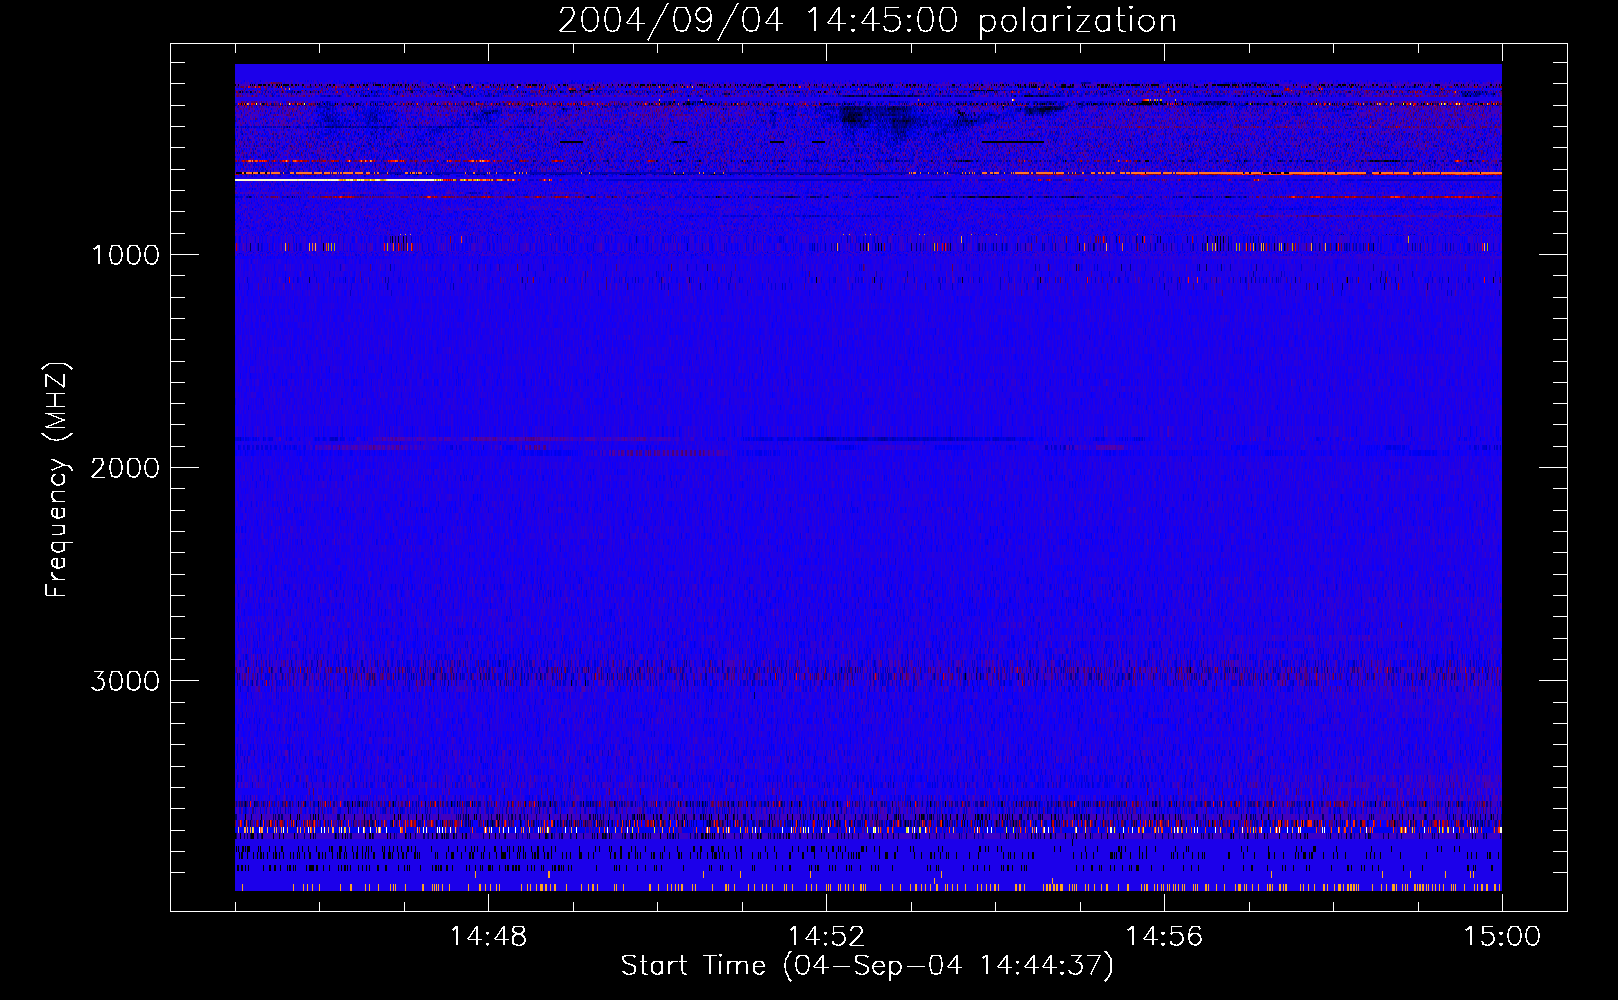Click the 15:00 time tick label
1618x1000 pixels.
tap(1502, 937)
